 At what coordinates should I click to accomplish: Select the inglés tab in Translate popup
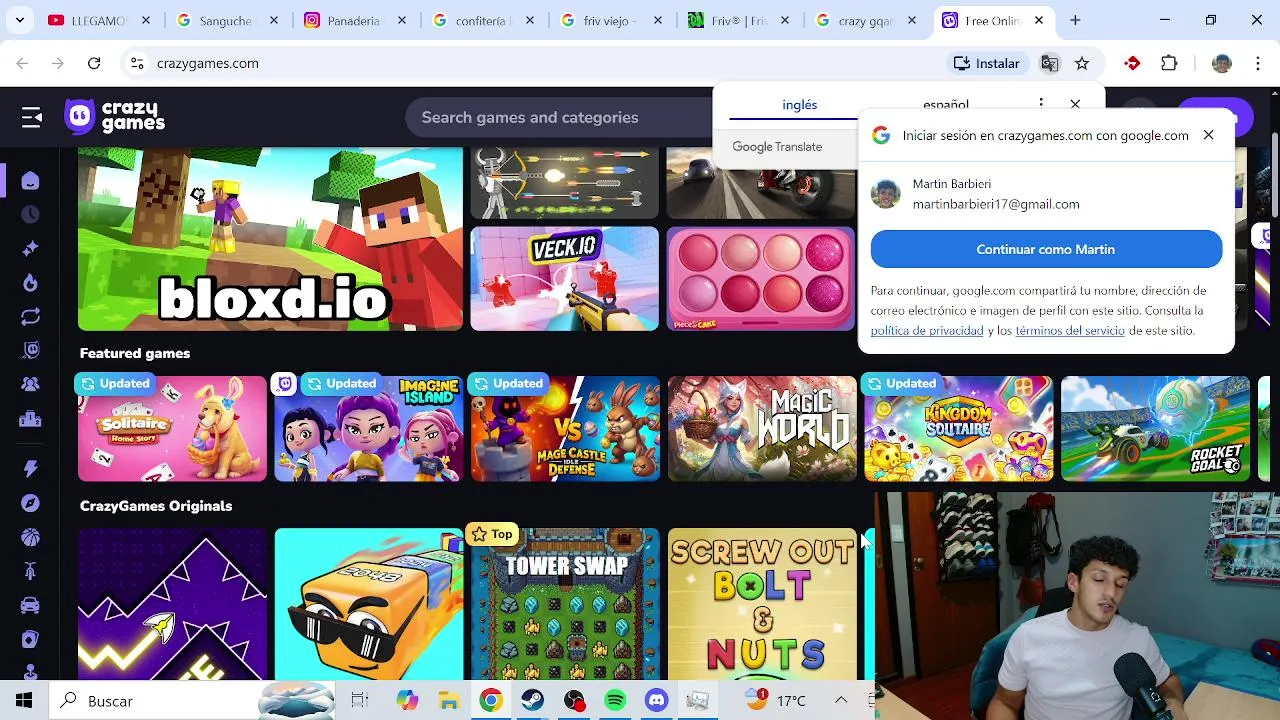799,105
